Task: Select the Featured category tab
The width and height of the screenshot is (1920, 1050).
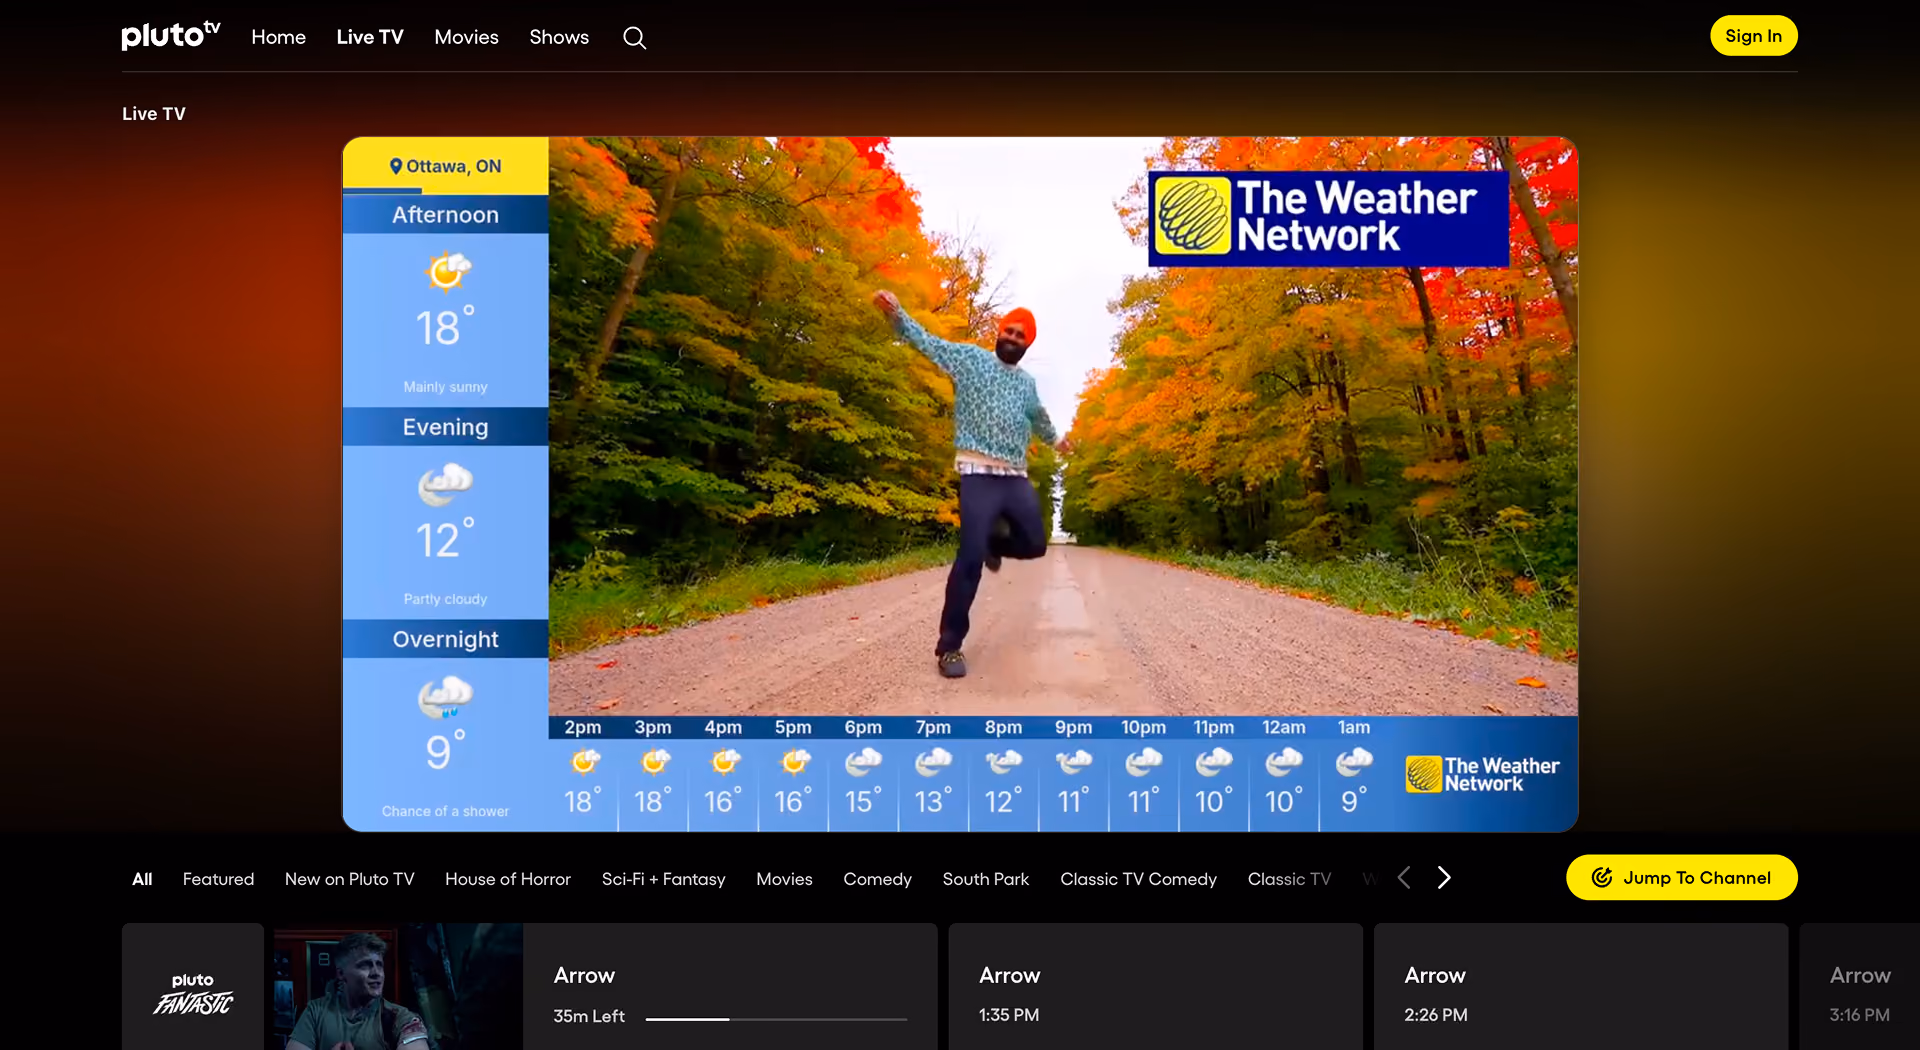Action: click(x=218, y=879)
